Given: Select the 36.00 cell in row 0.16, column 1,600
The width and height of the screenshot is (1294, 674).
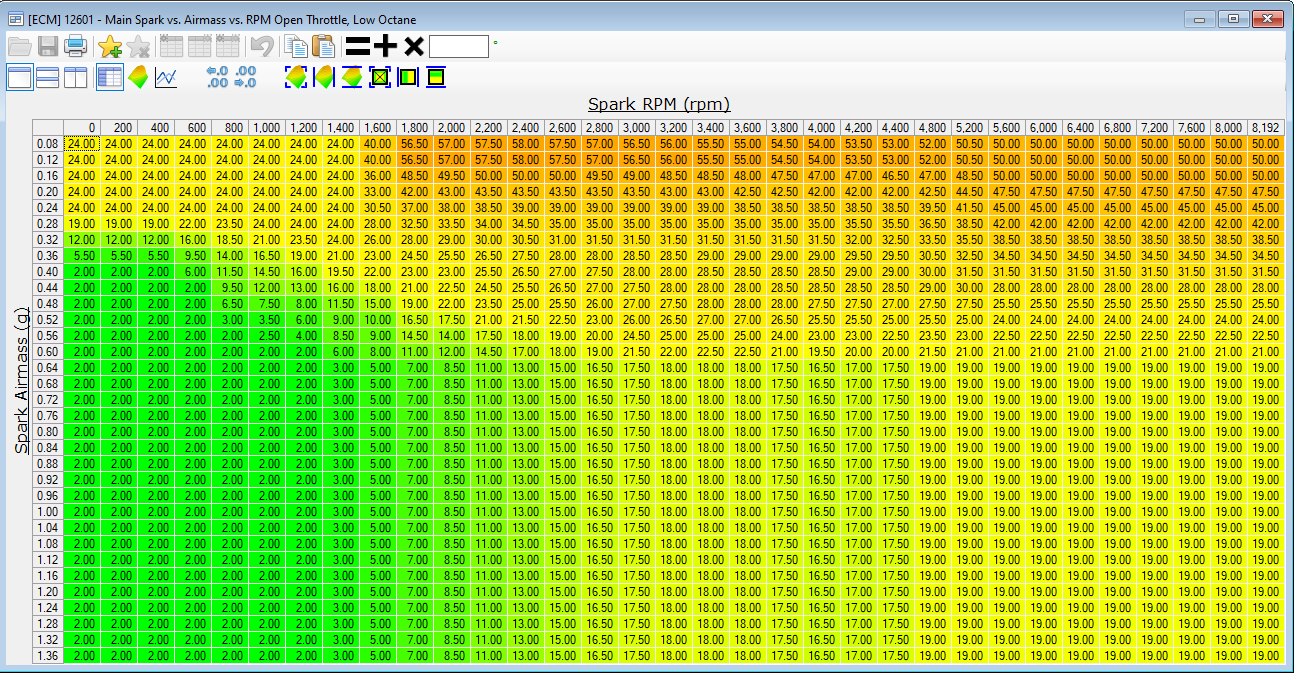Looking at the screenshot, I should [x=378, y=175].
